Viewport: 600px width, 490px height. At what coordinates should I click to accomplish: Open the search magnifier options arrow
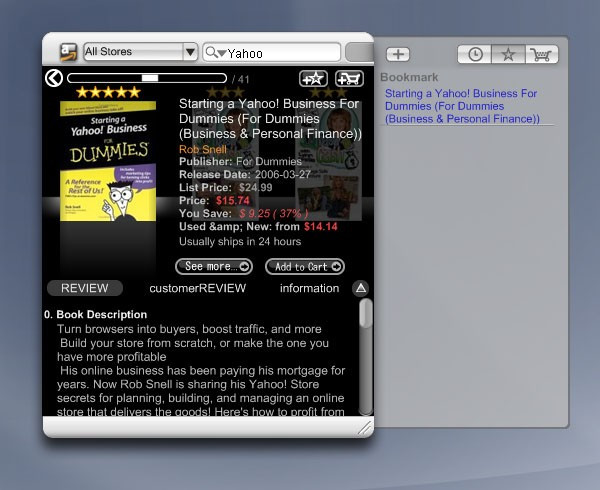pos(222,53)
